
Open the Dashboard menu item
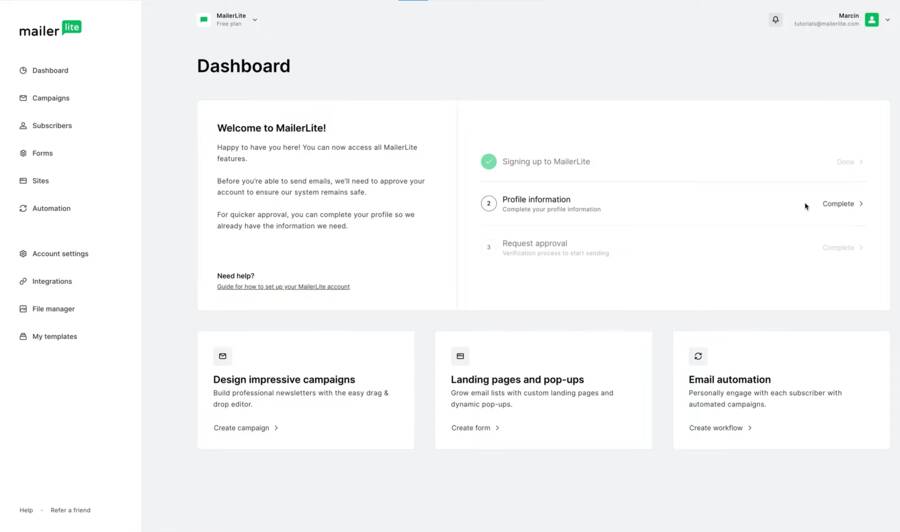coord(50,71)
